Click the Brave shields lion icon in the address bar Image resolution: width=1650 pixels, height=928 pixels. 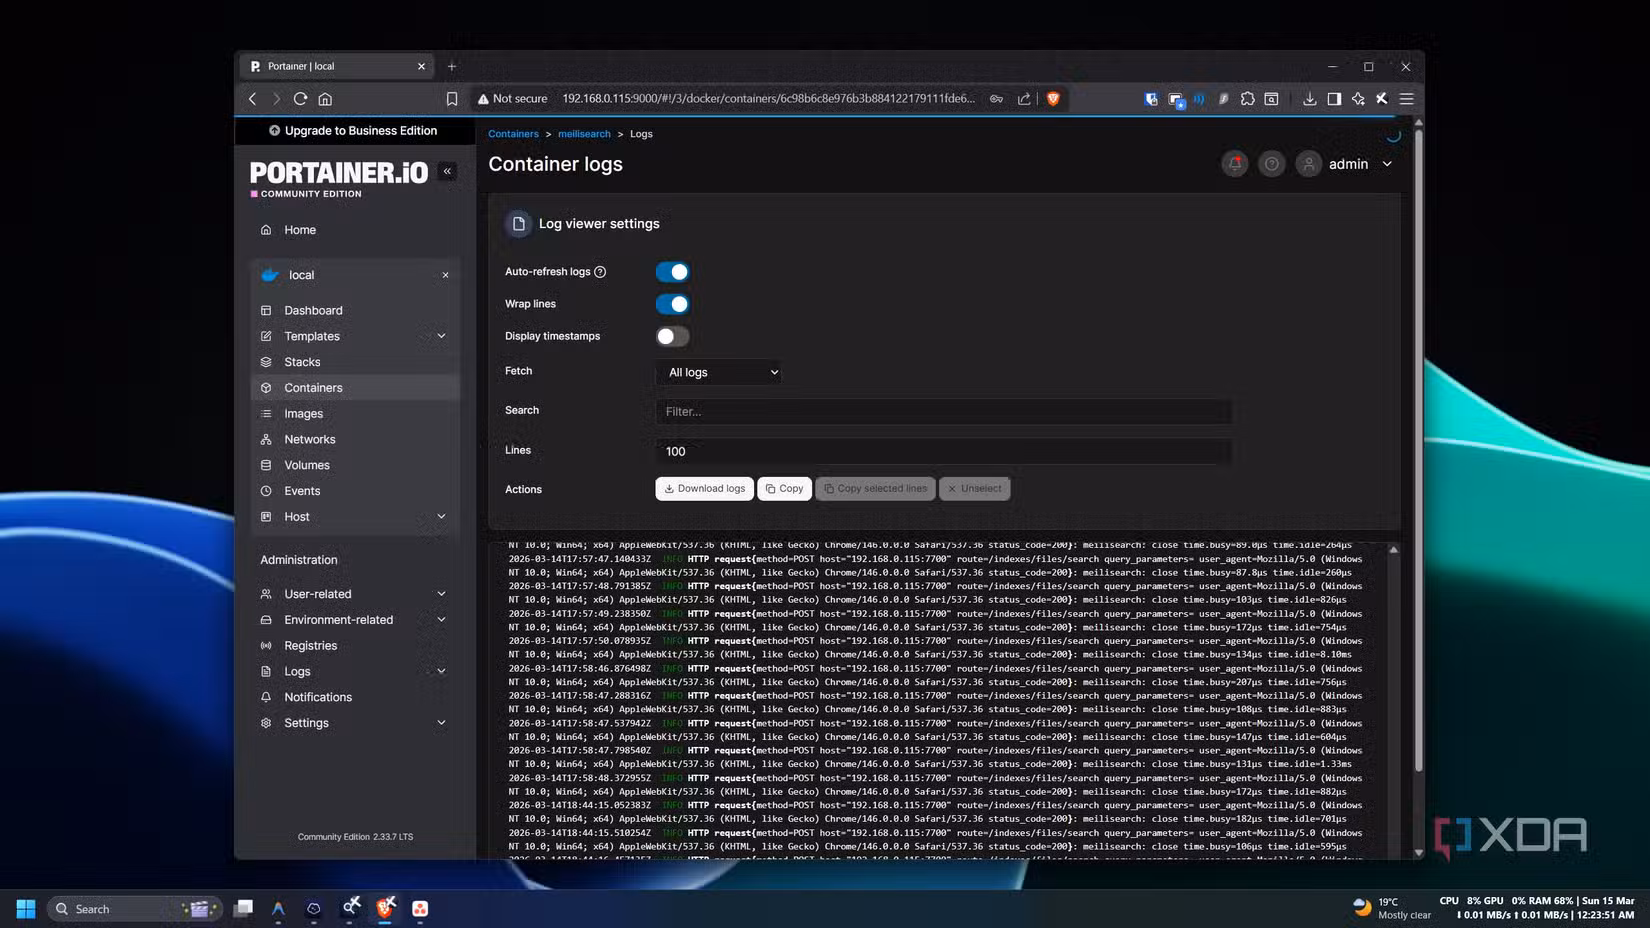pyautogui.click(x=1053, y=98)
